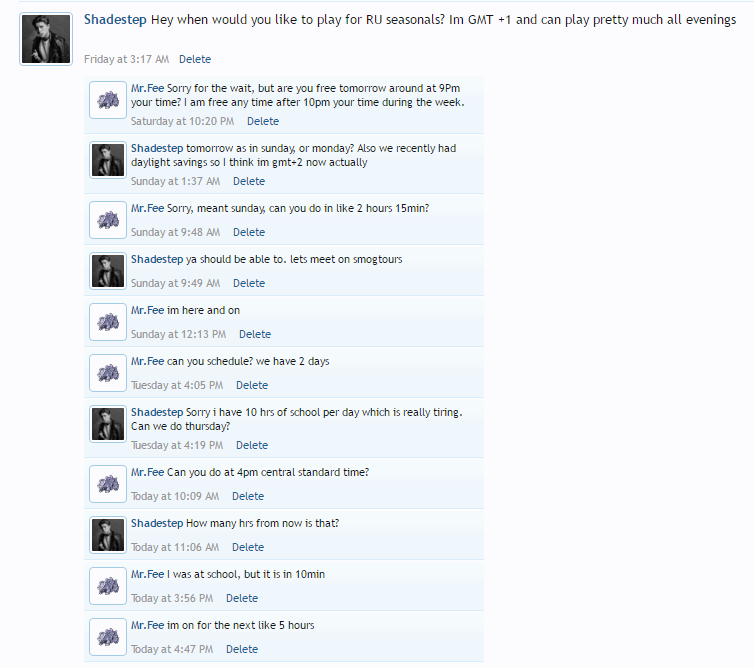Screen dimensions: 754x668
Task: Open Mr.Fee name link on 4pm central comment
Action: tap(148, 472)
